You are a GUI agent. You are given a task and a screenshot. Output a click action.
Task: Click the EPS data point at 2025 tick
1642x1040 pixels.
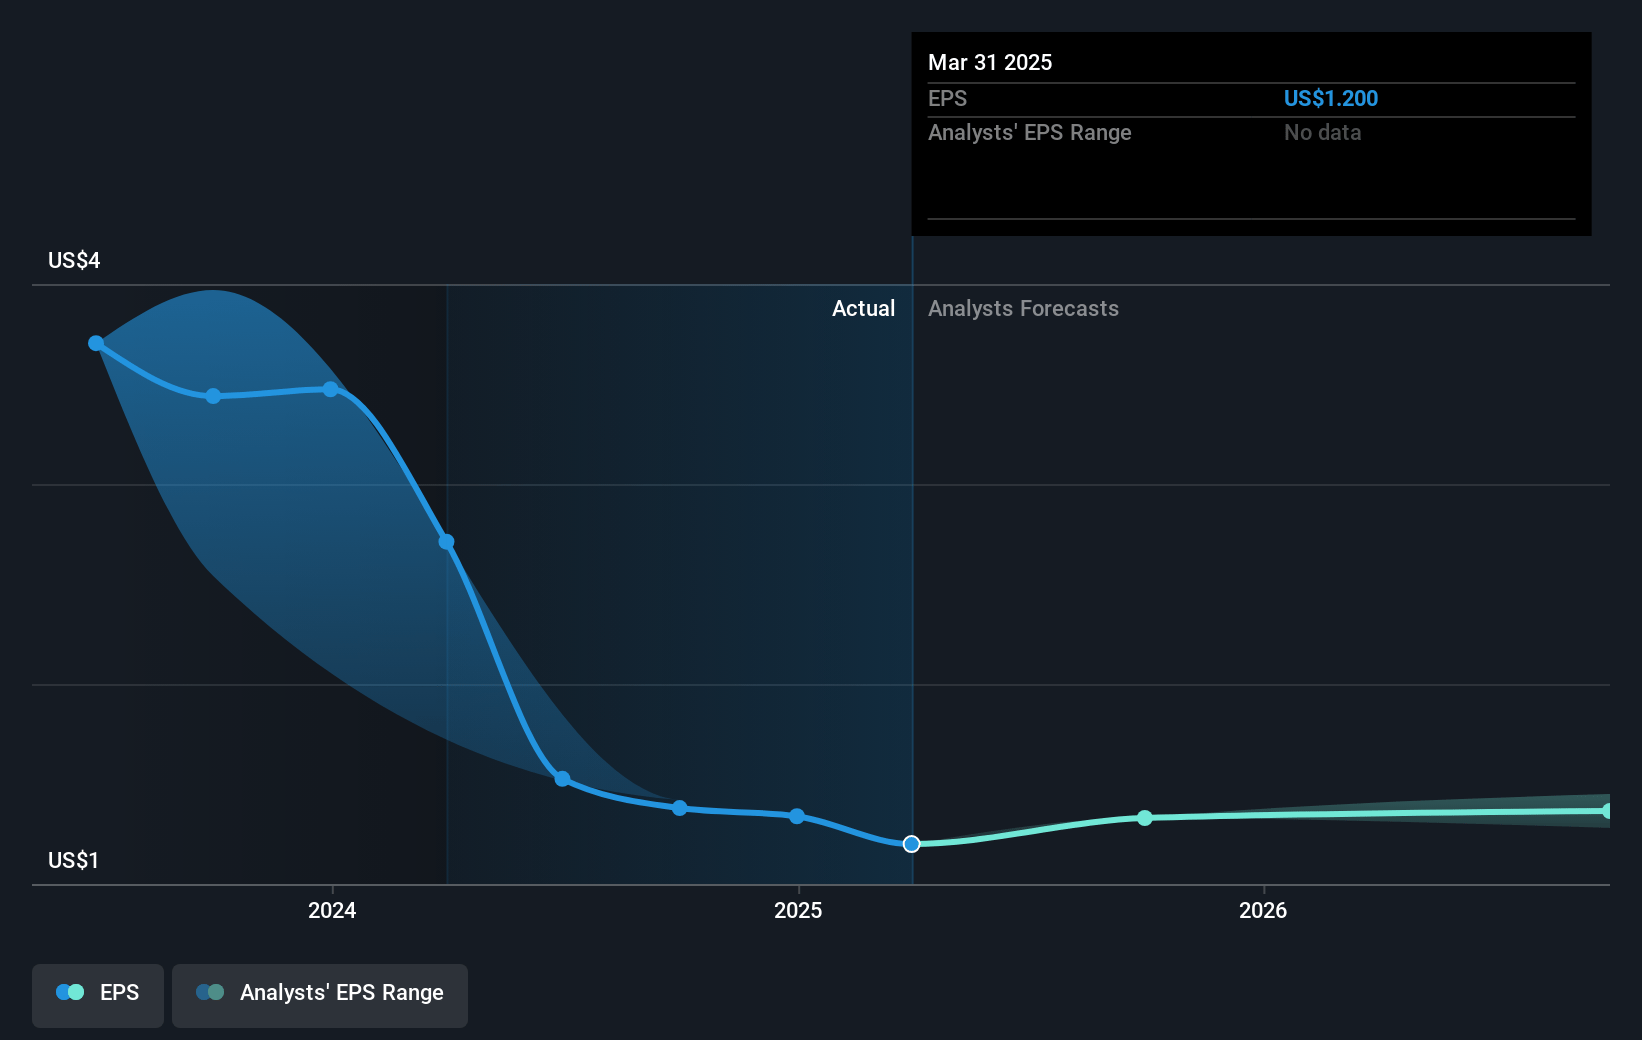(x=797, y=816)
